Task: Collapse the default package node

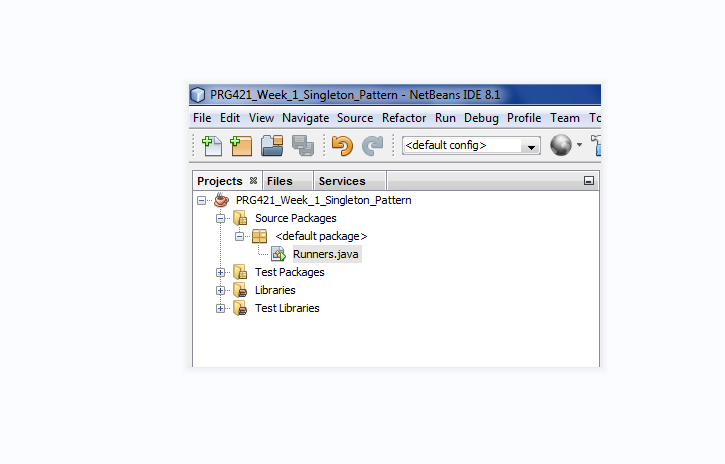Action: pyautogui.click(x=239, y=237)
